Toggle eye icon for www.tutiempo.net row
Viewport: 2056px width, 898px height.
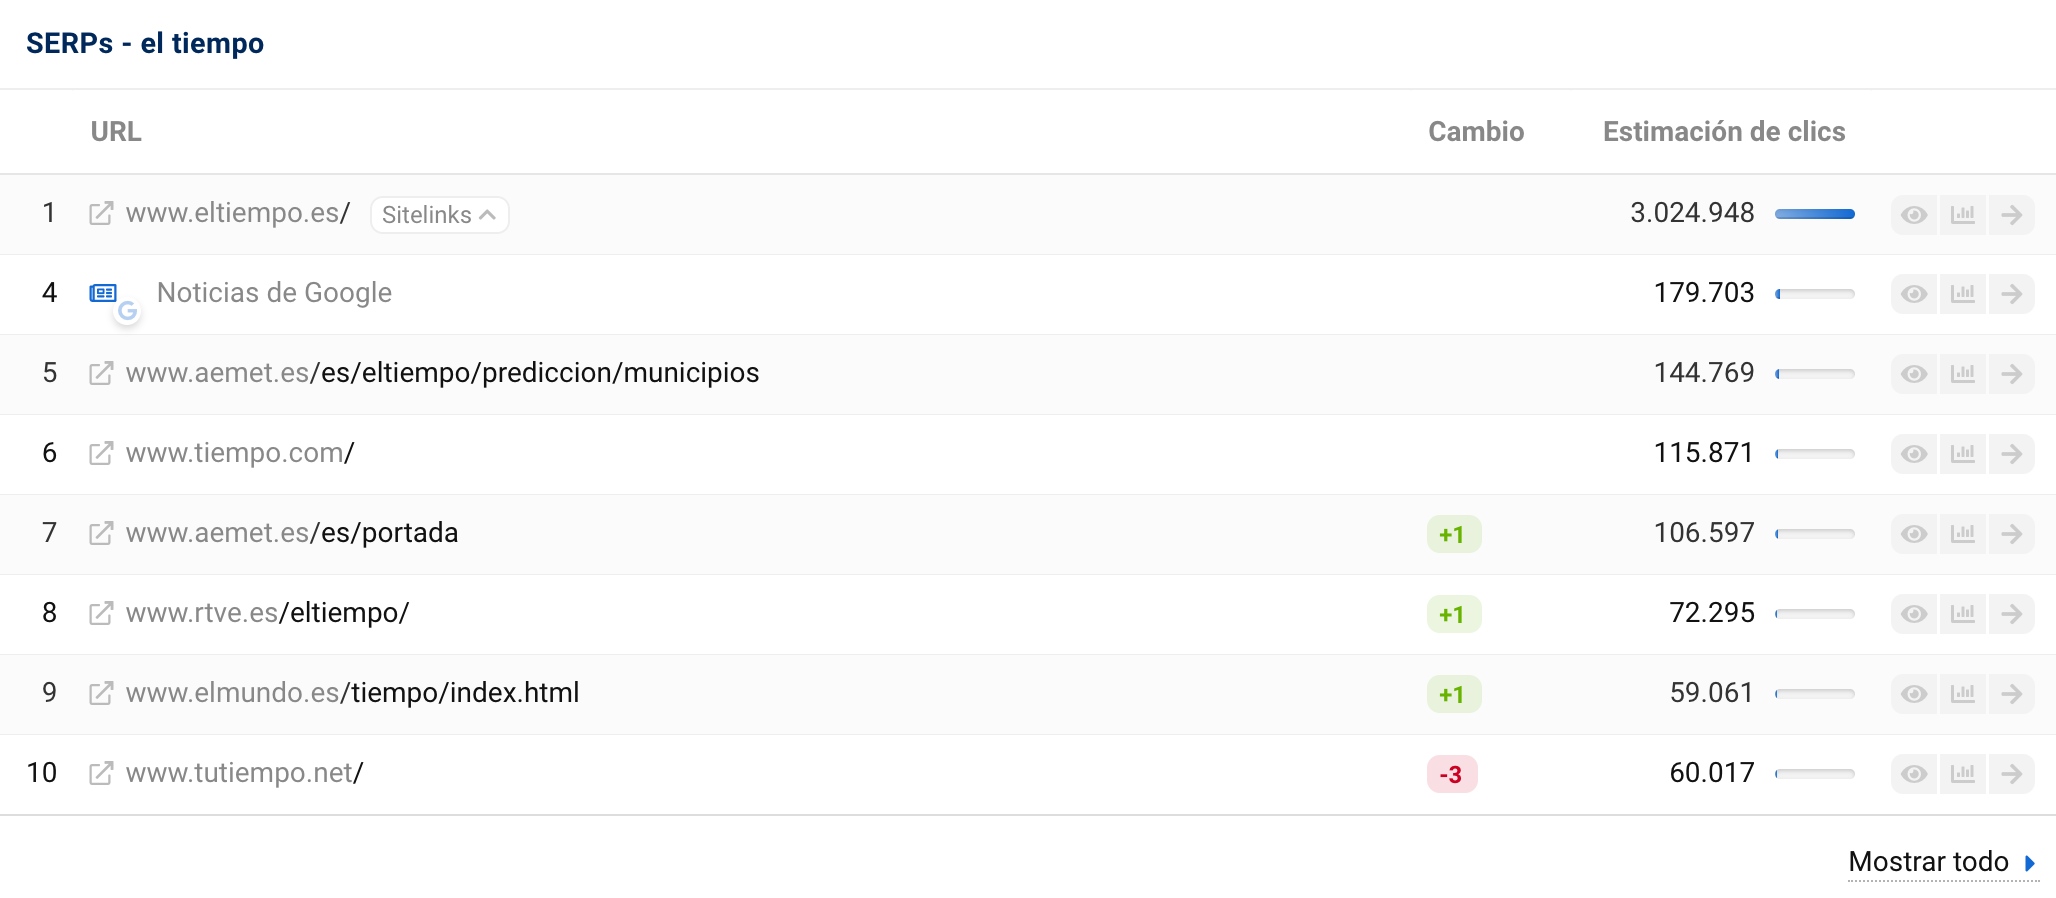pyautogui.click(x=1914, y=774)
